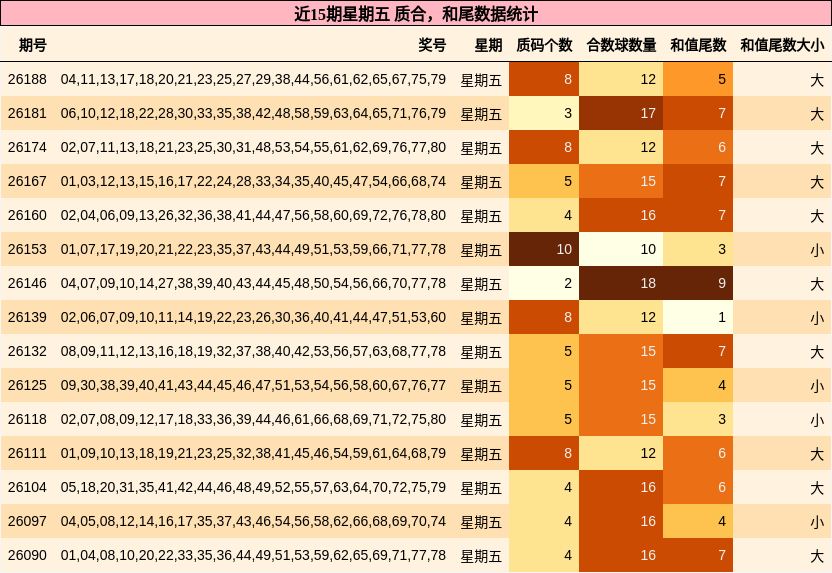Click sum tail cell 5 in row 26188

click(698, 80)
